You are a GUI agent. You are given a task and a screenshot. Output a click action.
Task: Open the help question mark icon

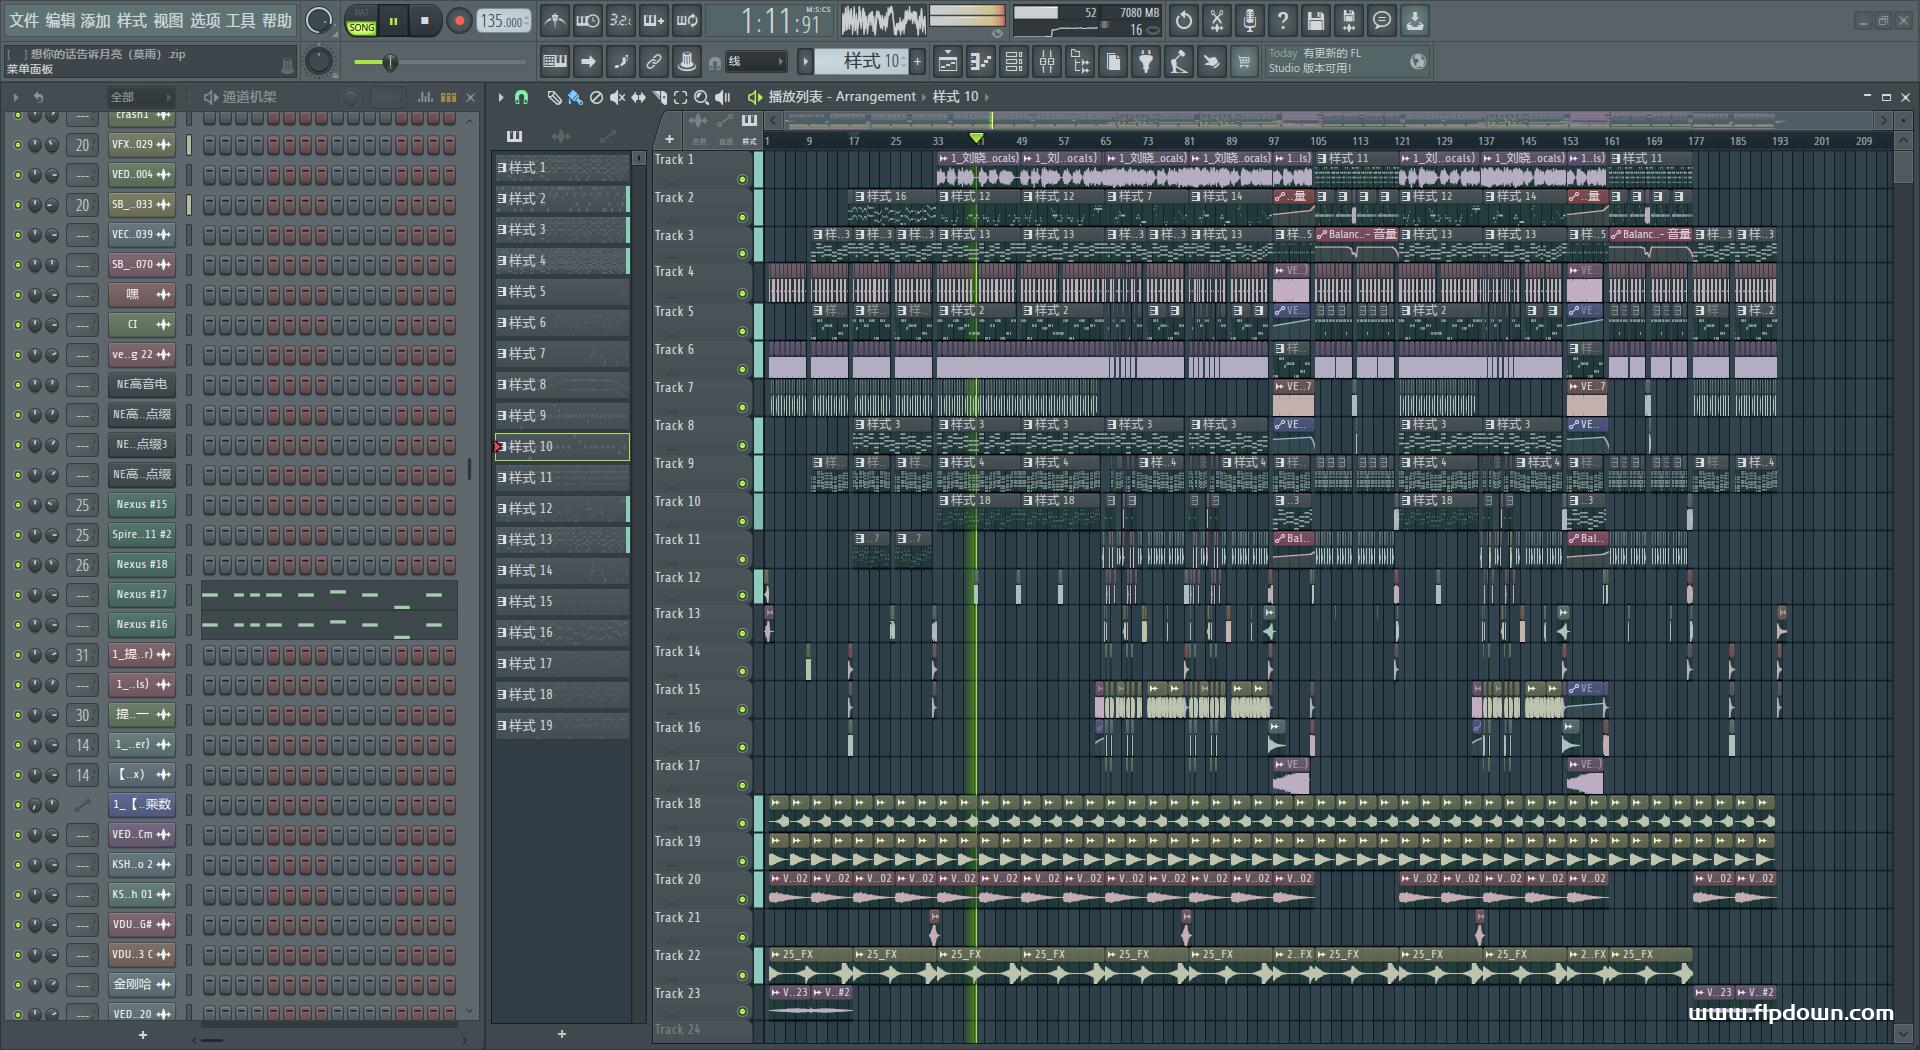pyautogui.click(x=1282, y=20)
